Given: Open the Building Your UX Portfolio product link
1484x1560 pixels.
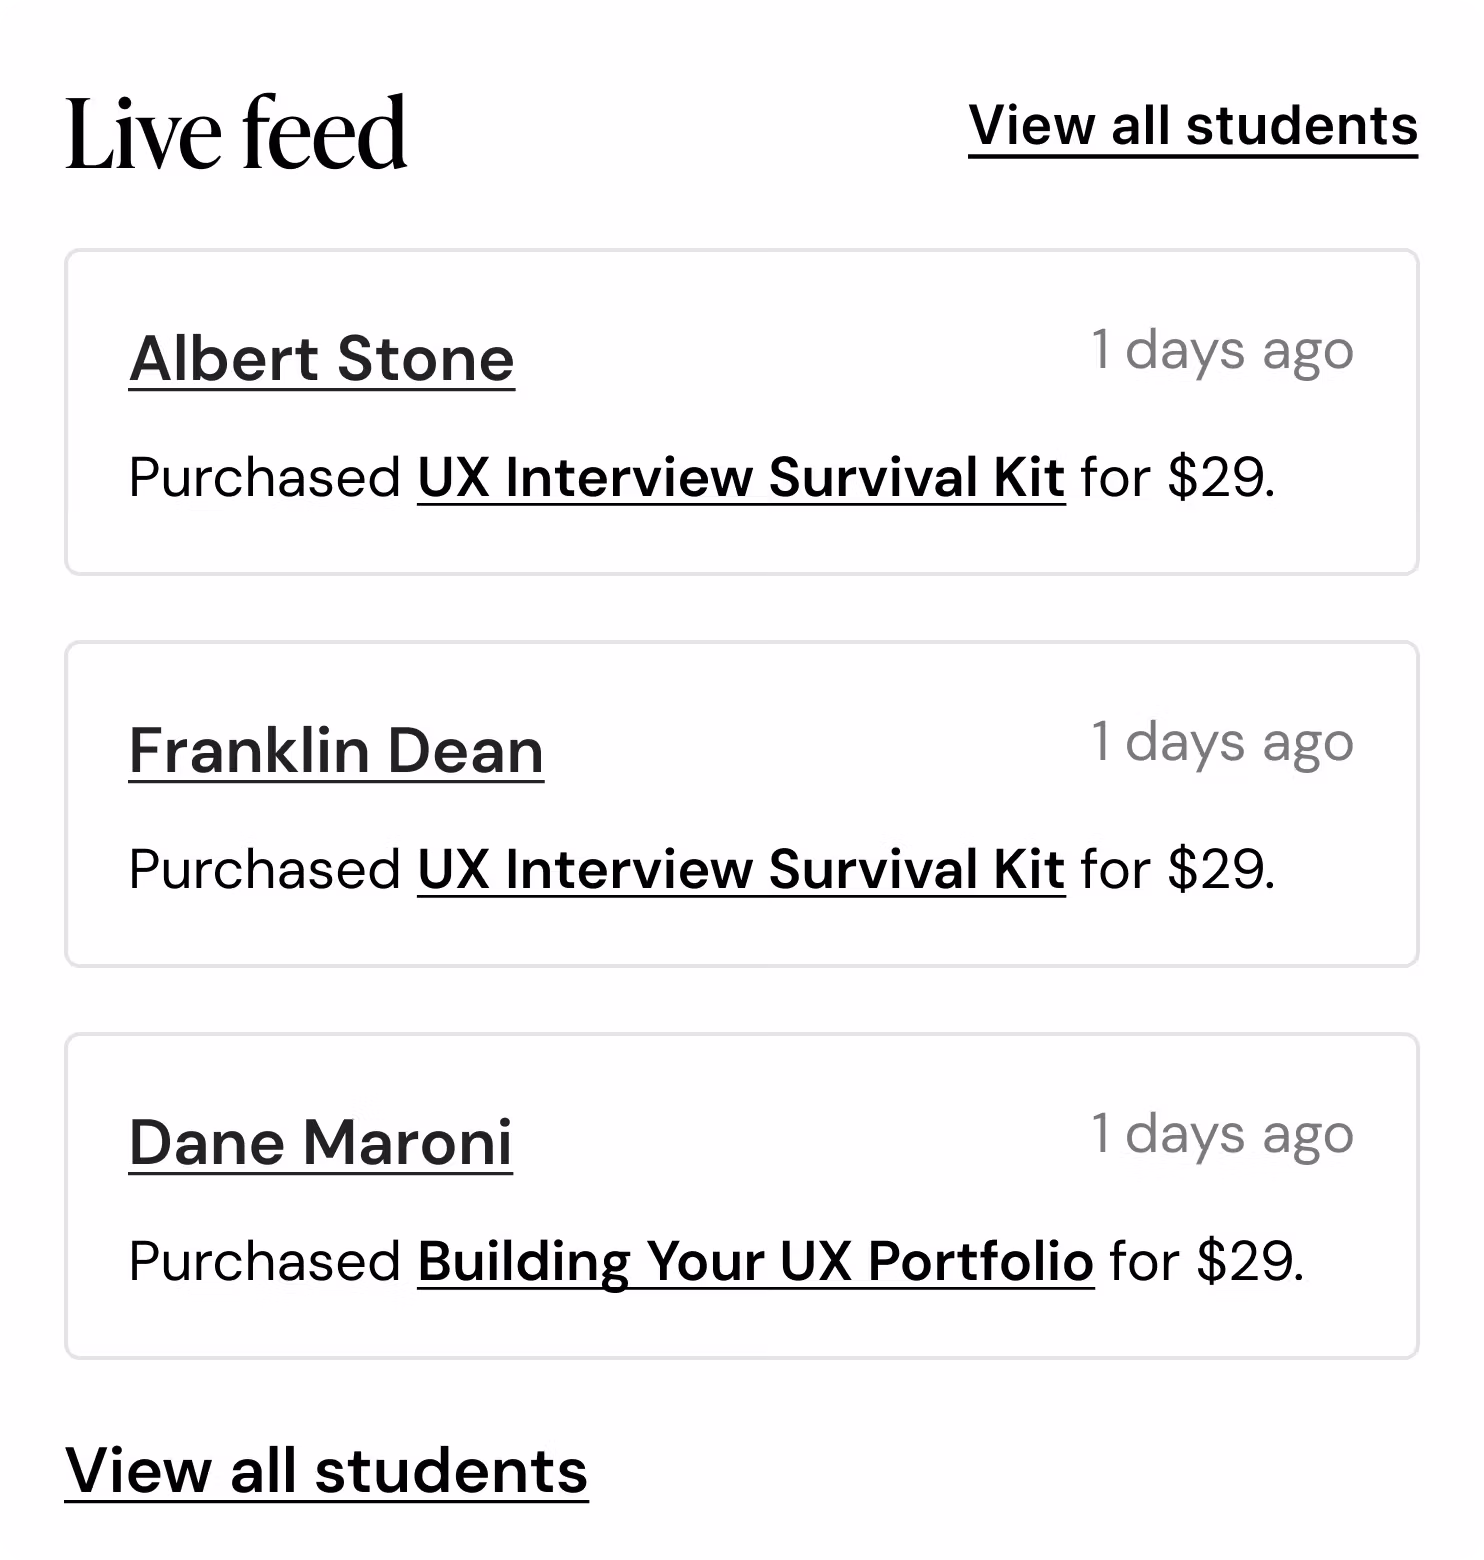Looking at the screenshot, I should click(755, 1261).
